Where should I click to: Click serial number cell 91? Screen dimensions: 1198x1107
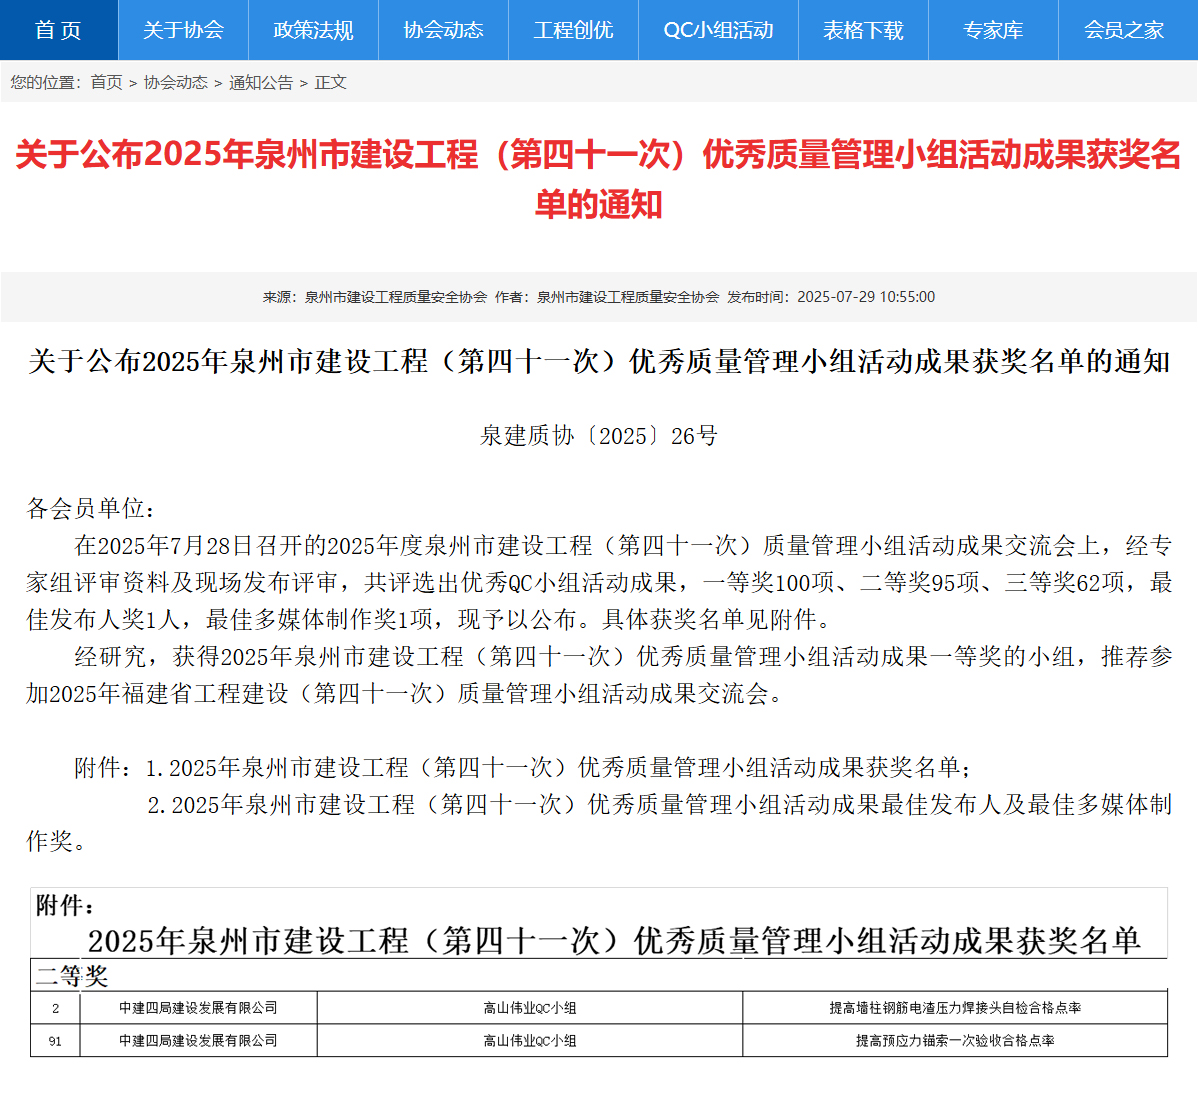coord(55,1041)
